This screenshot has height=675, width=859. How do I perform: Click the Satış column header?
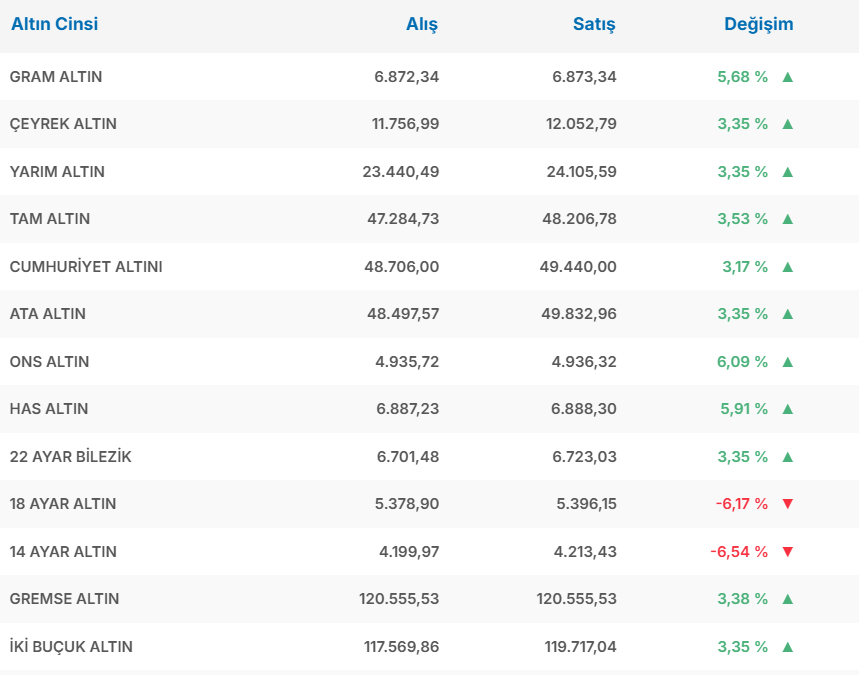coord(593,24)
